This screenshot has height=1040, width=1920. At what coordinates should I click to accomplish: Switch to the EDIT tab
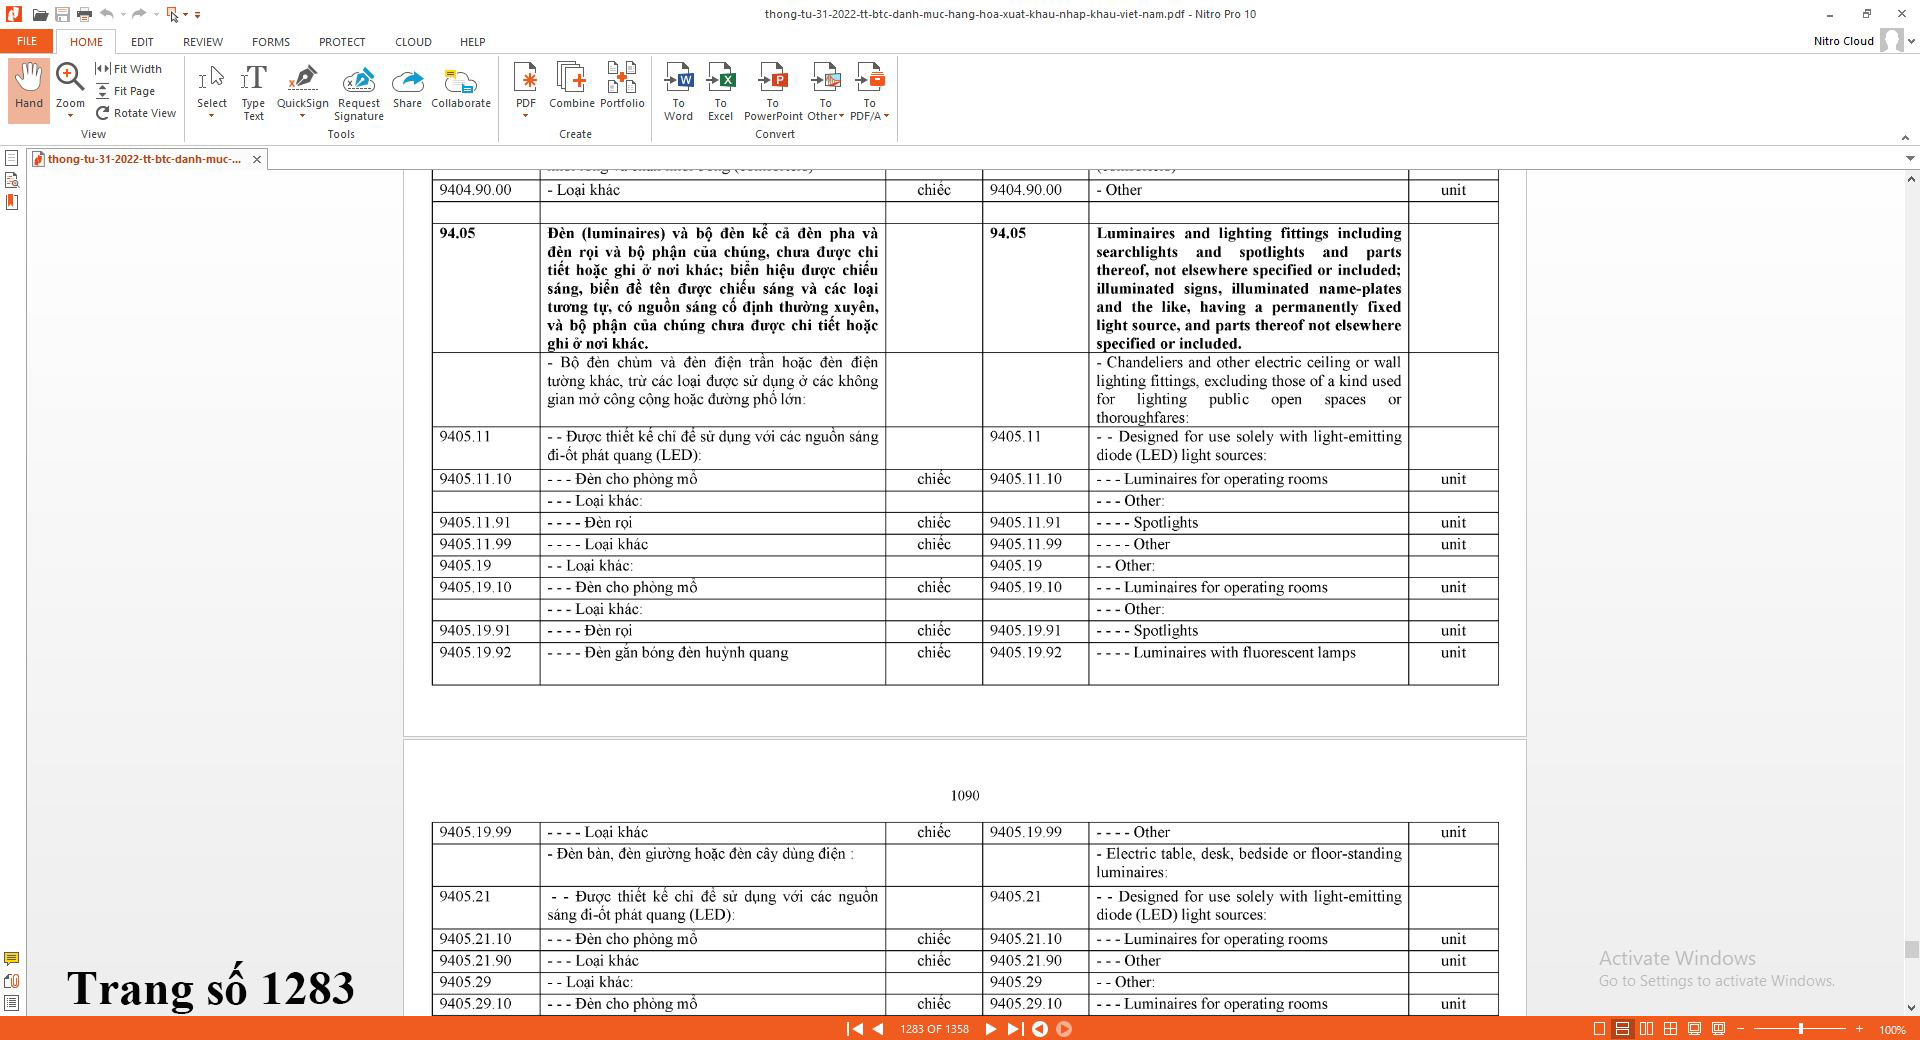(142, 42)
